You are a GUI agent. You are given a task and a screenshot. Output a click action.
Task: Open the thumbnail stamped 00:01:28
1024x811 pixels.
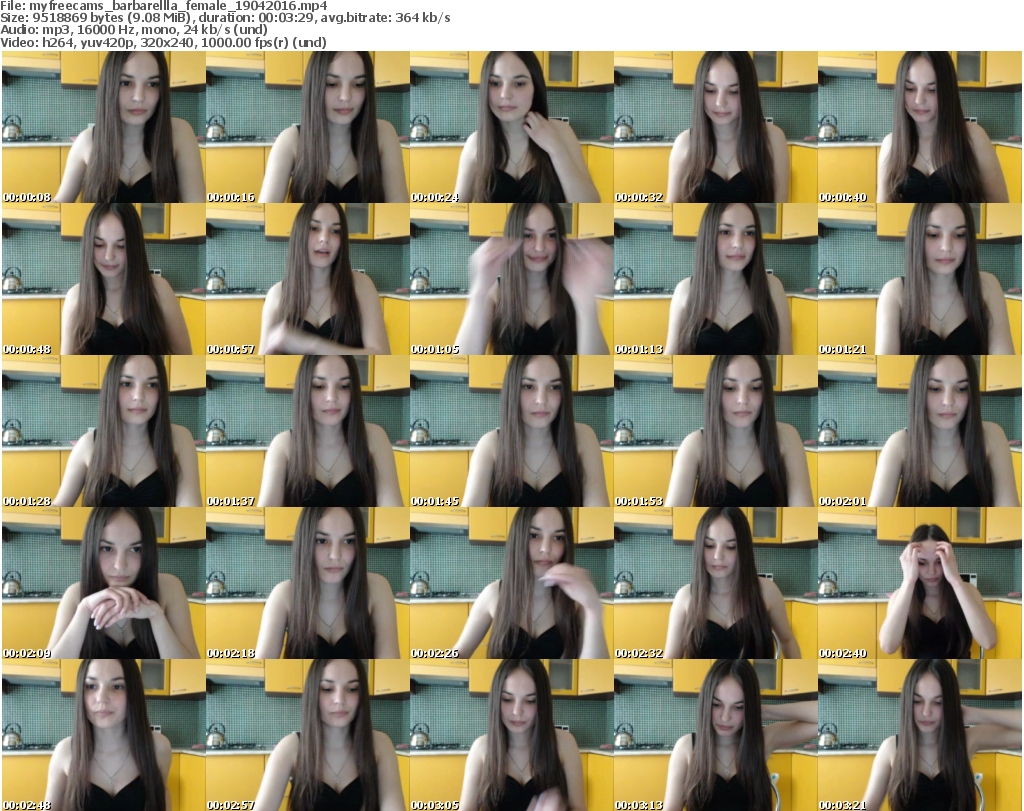(104, 431)
